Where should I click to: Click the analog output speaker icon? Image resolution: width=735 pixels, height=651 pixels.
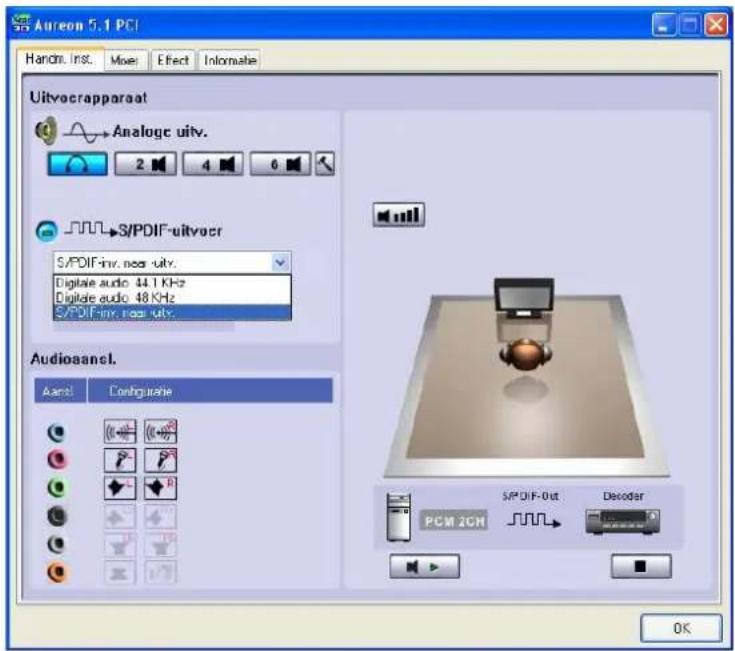(46, 130)
